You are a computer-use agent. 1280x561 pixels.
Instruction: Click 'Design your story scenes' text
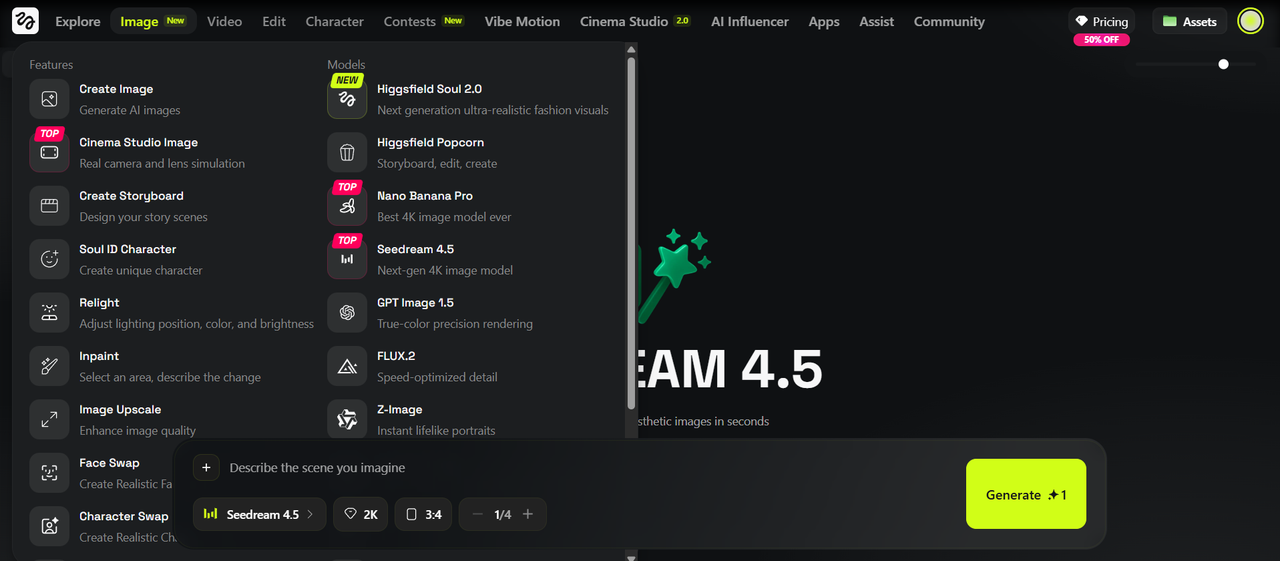pyautogui.click(x=144, y=217)
